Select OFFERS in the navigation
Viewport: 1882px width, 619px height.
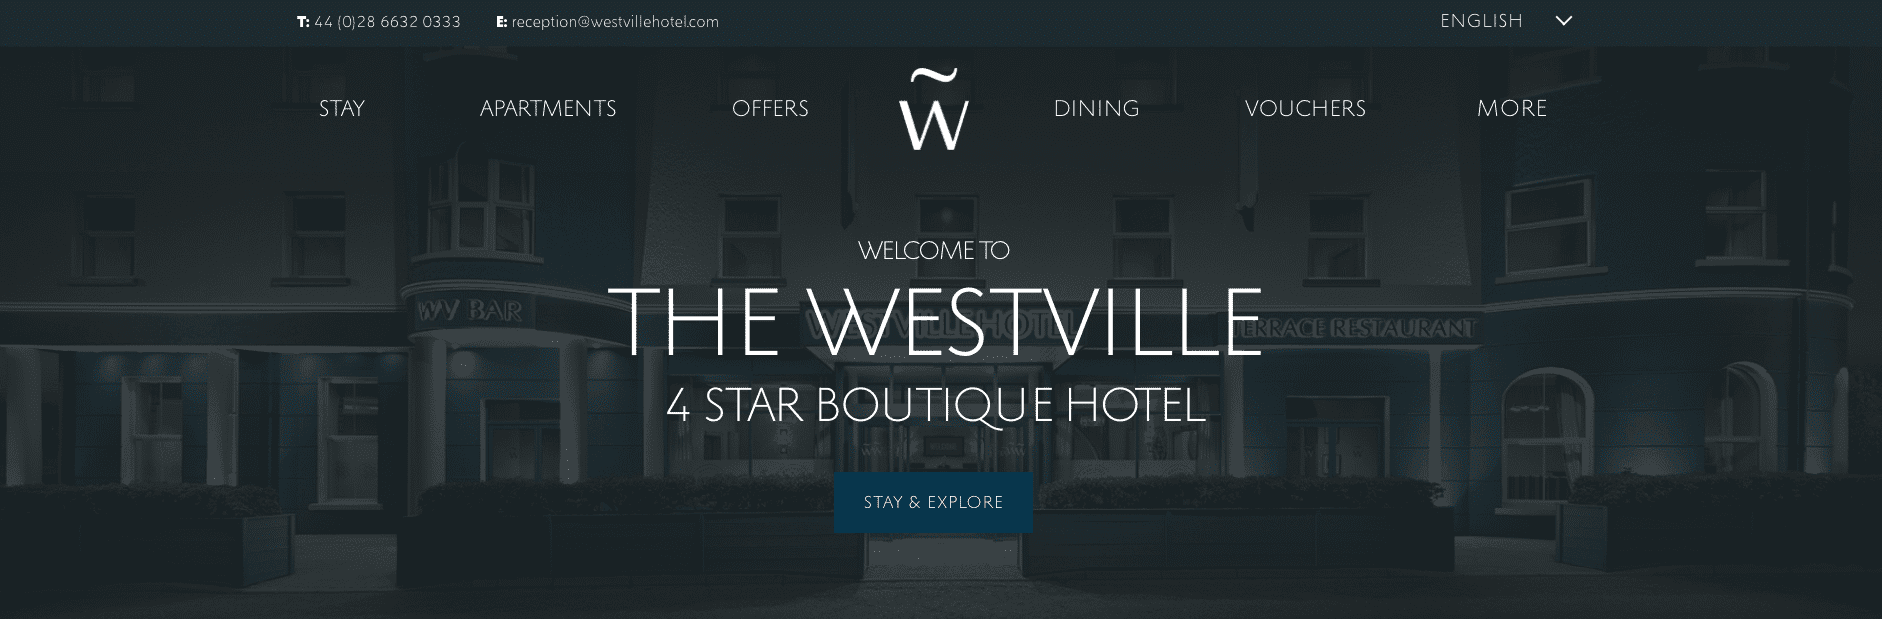[770, 108]
